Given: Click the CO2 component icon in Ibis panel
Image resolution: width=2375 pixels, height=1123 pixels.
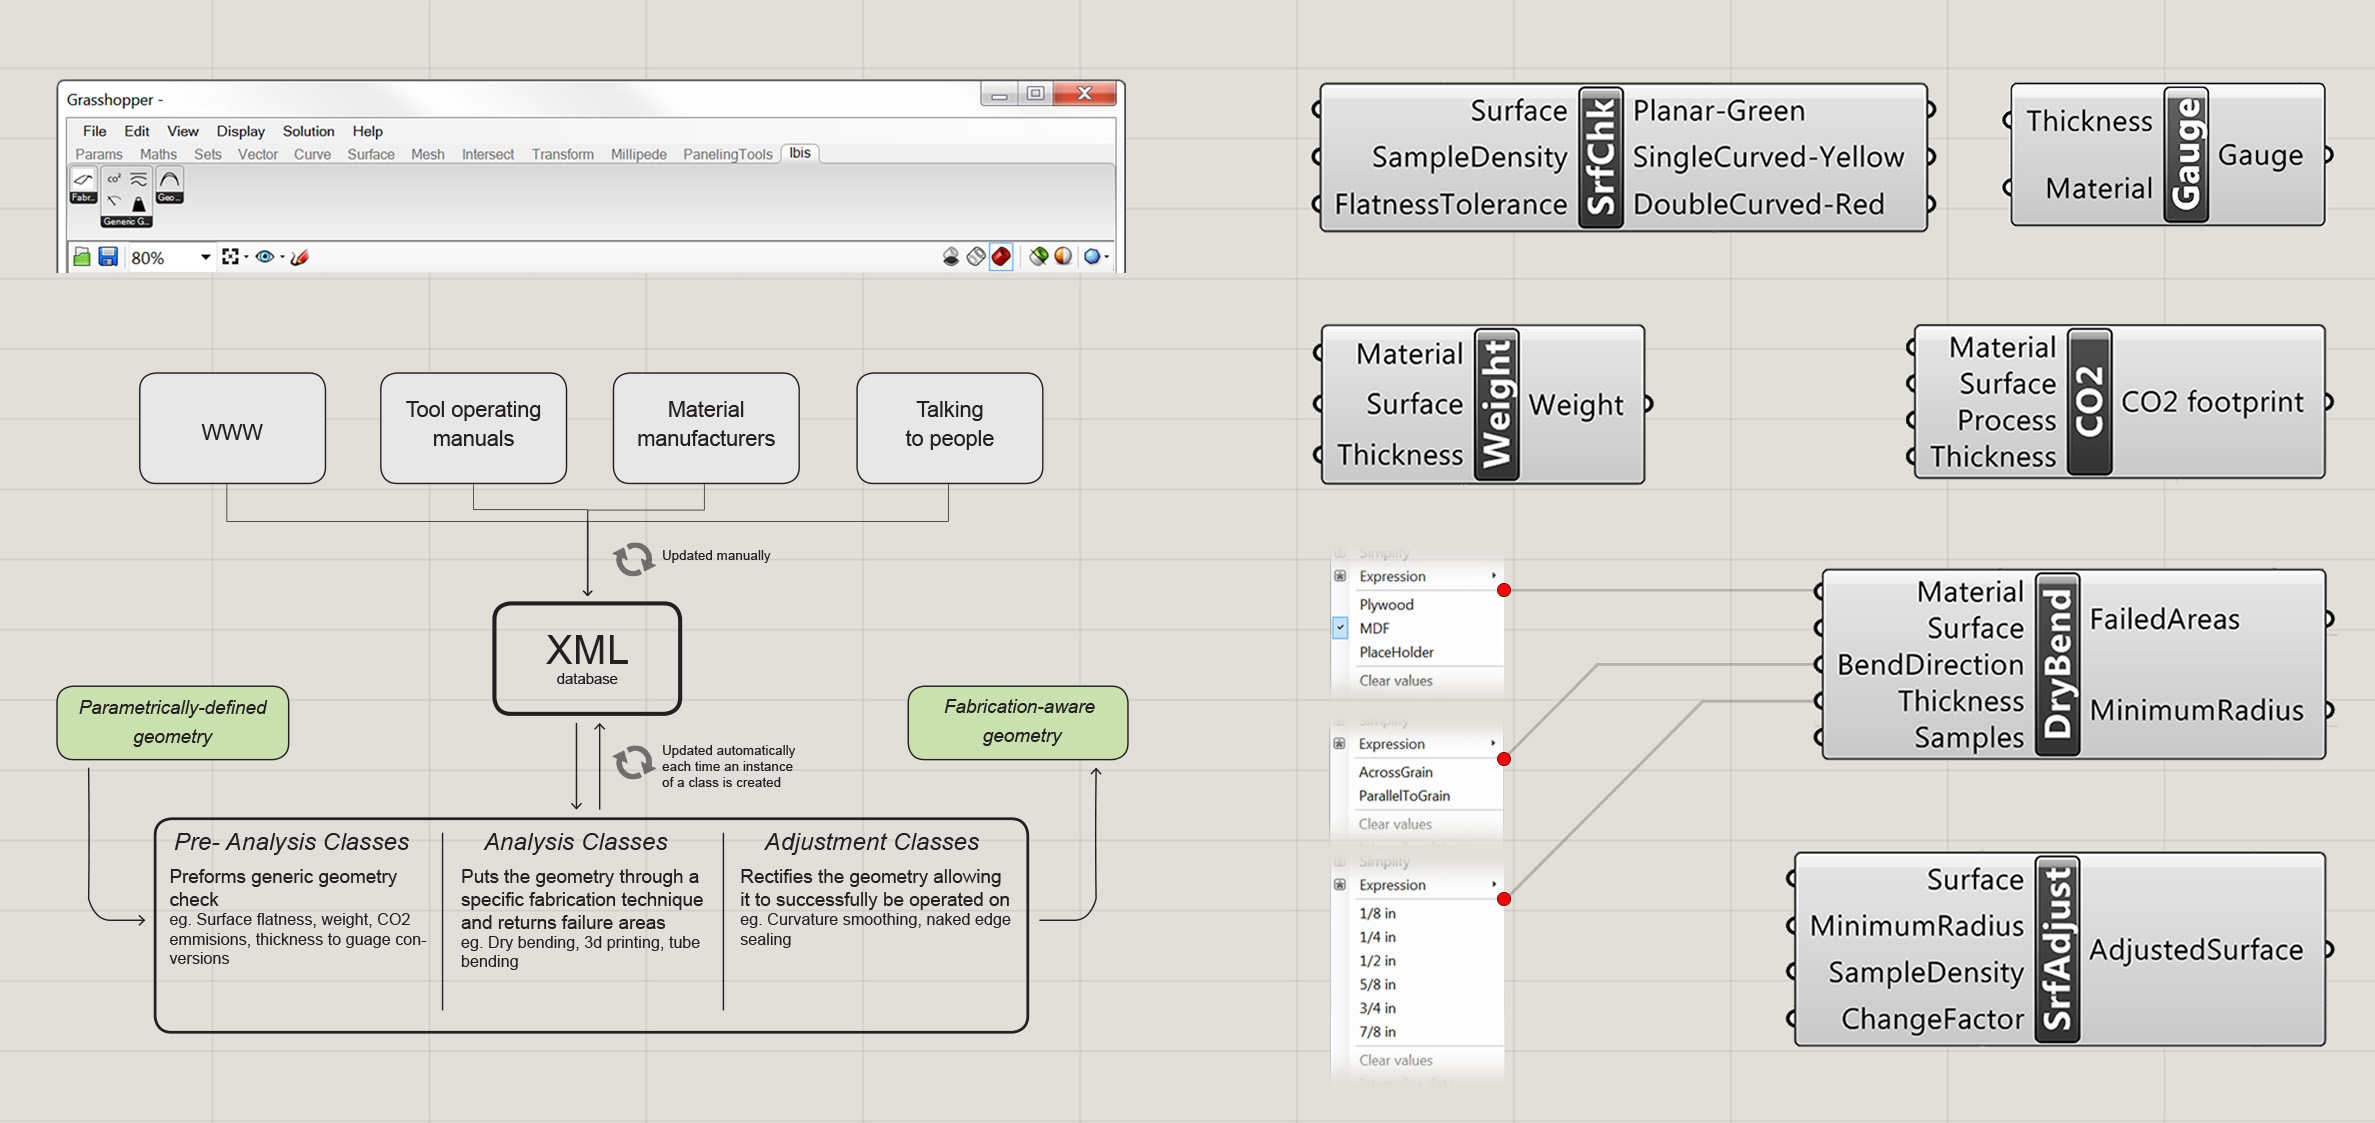Looking at the screenshot, I should [114, 180].
